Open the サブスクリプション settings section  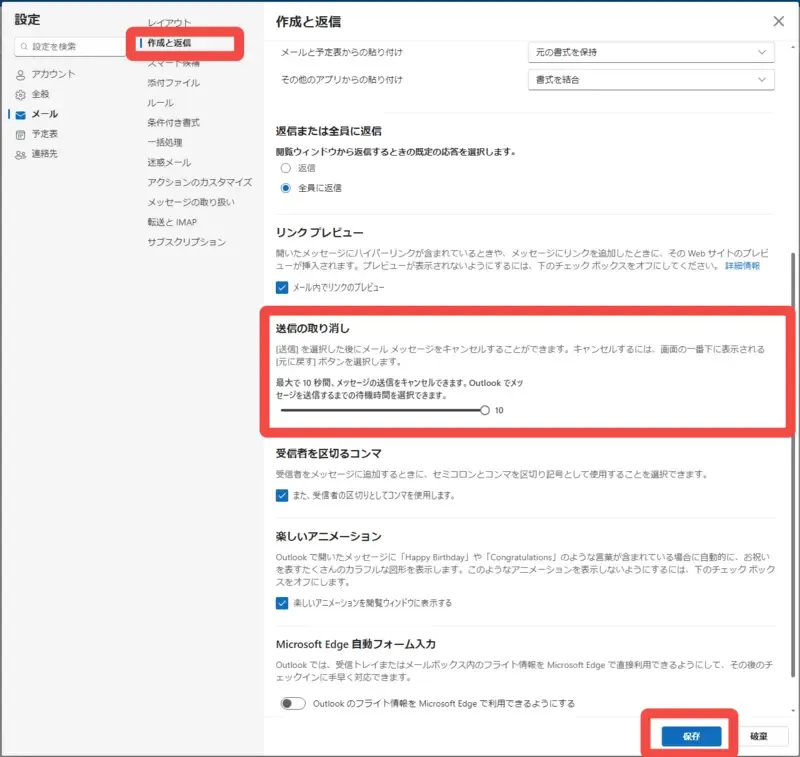[186, 242]
